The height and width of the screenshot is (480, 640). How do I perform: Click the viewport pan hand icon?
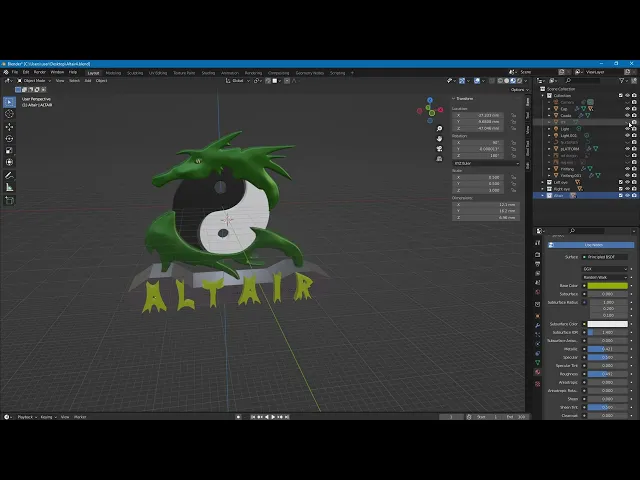(x=439, y=139)
